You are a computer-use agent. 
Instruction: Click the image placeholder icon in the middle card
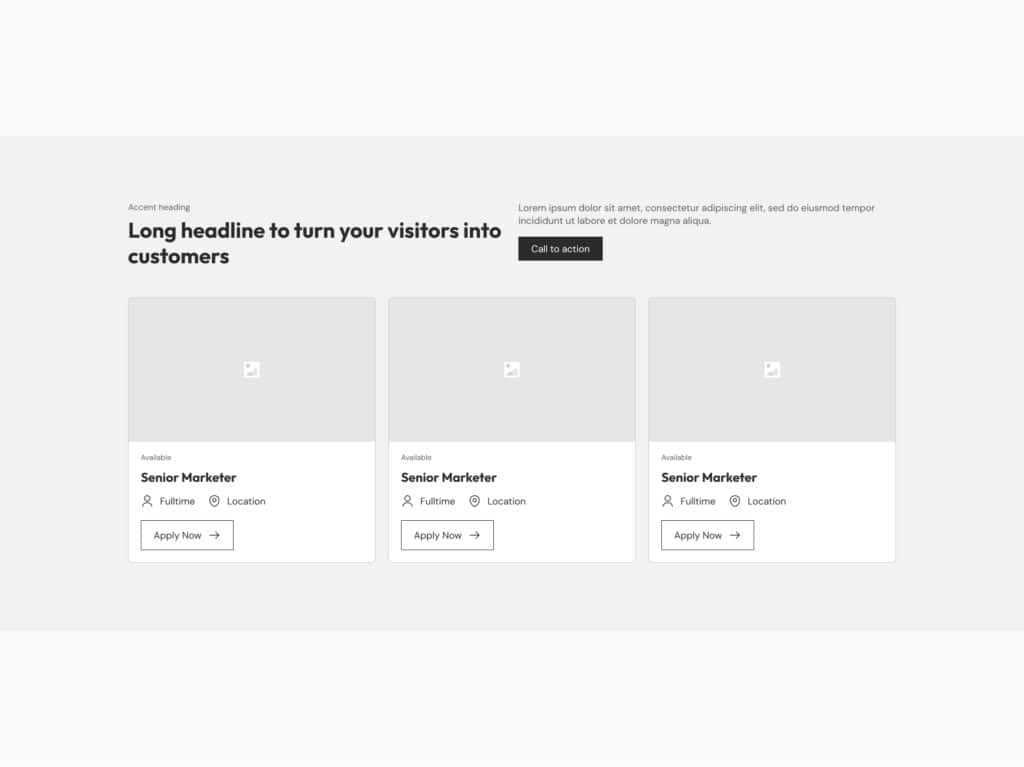(x=511, y=370)
